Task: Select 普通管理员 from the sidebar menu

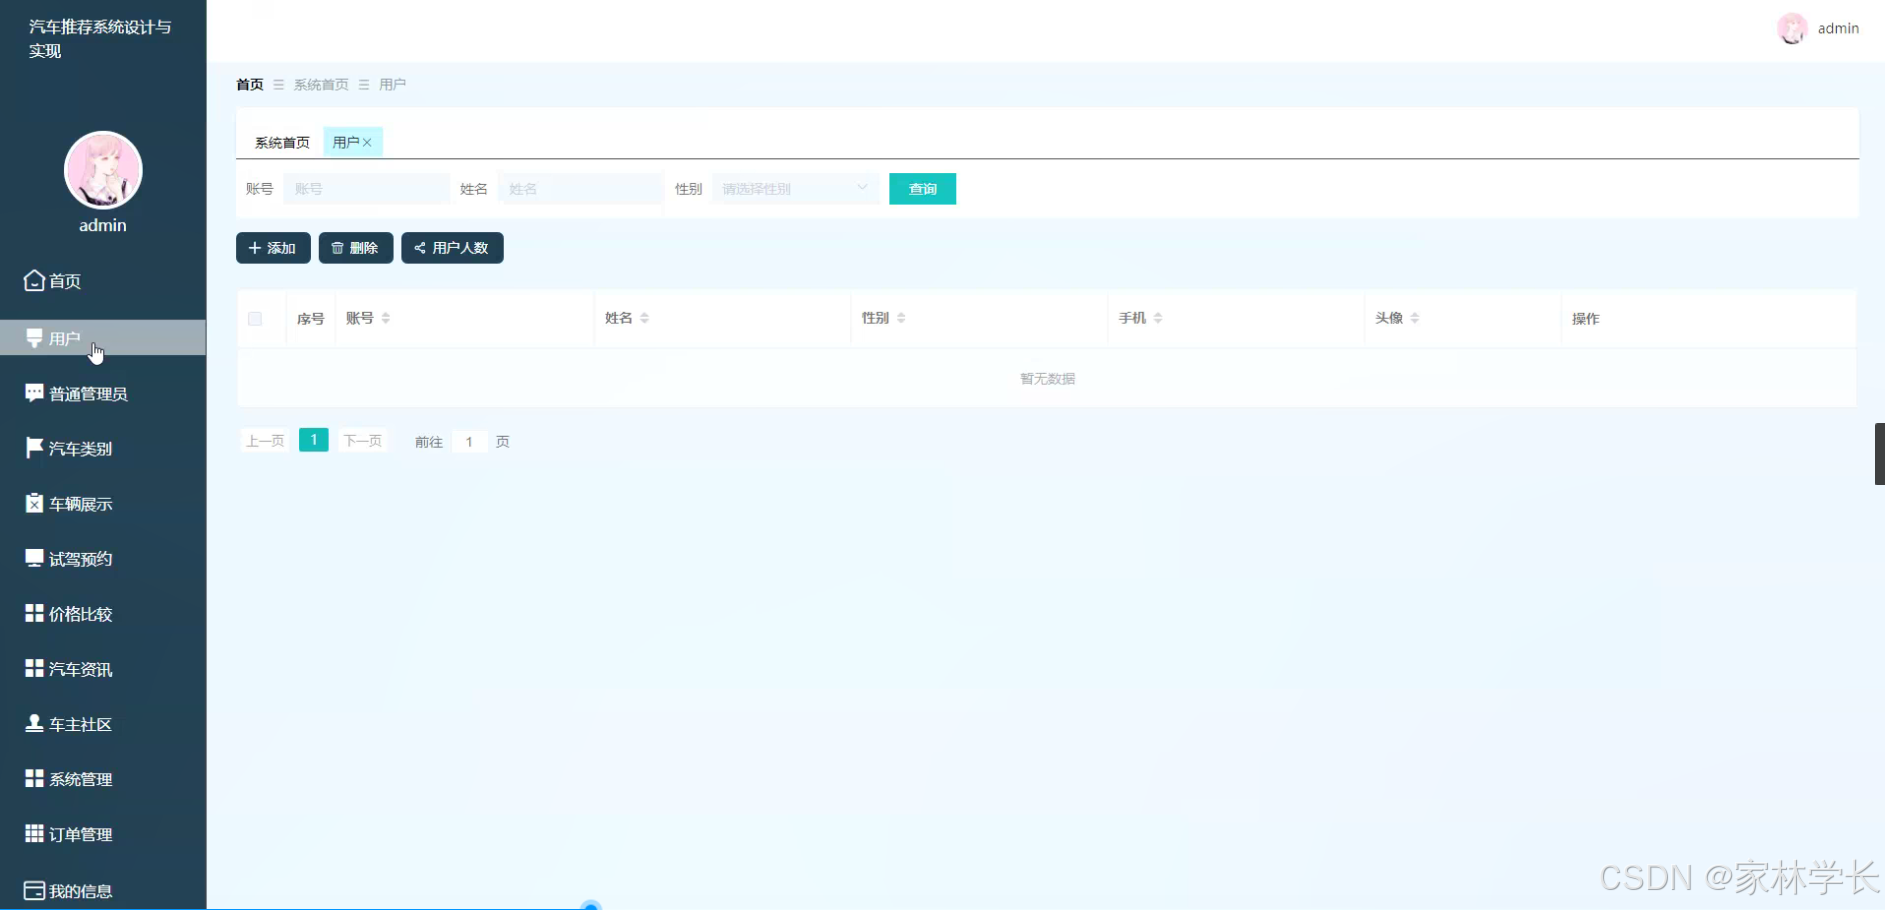Action: (x=88, y=393)
